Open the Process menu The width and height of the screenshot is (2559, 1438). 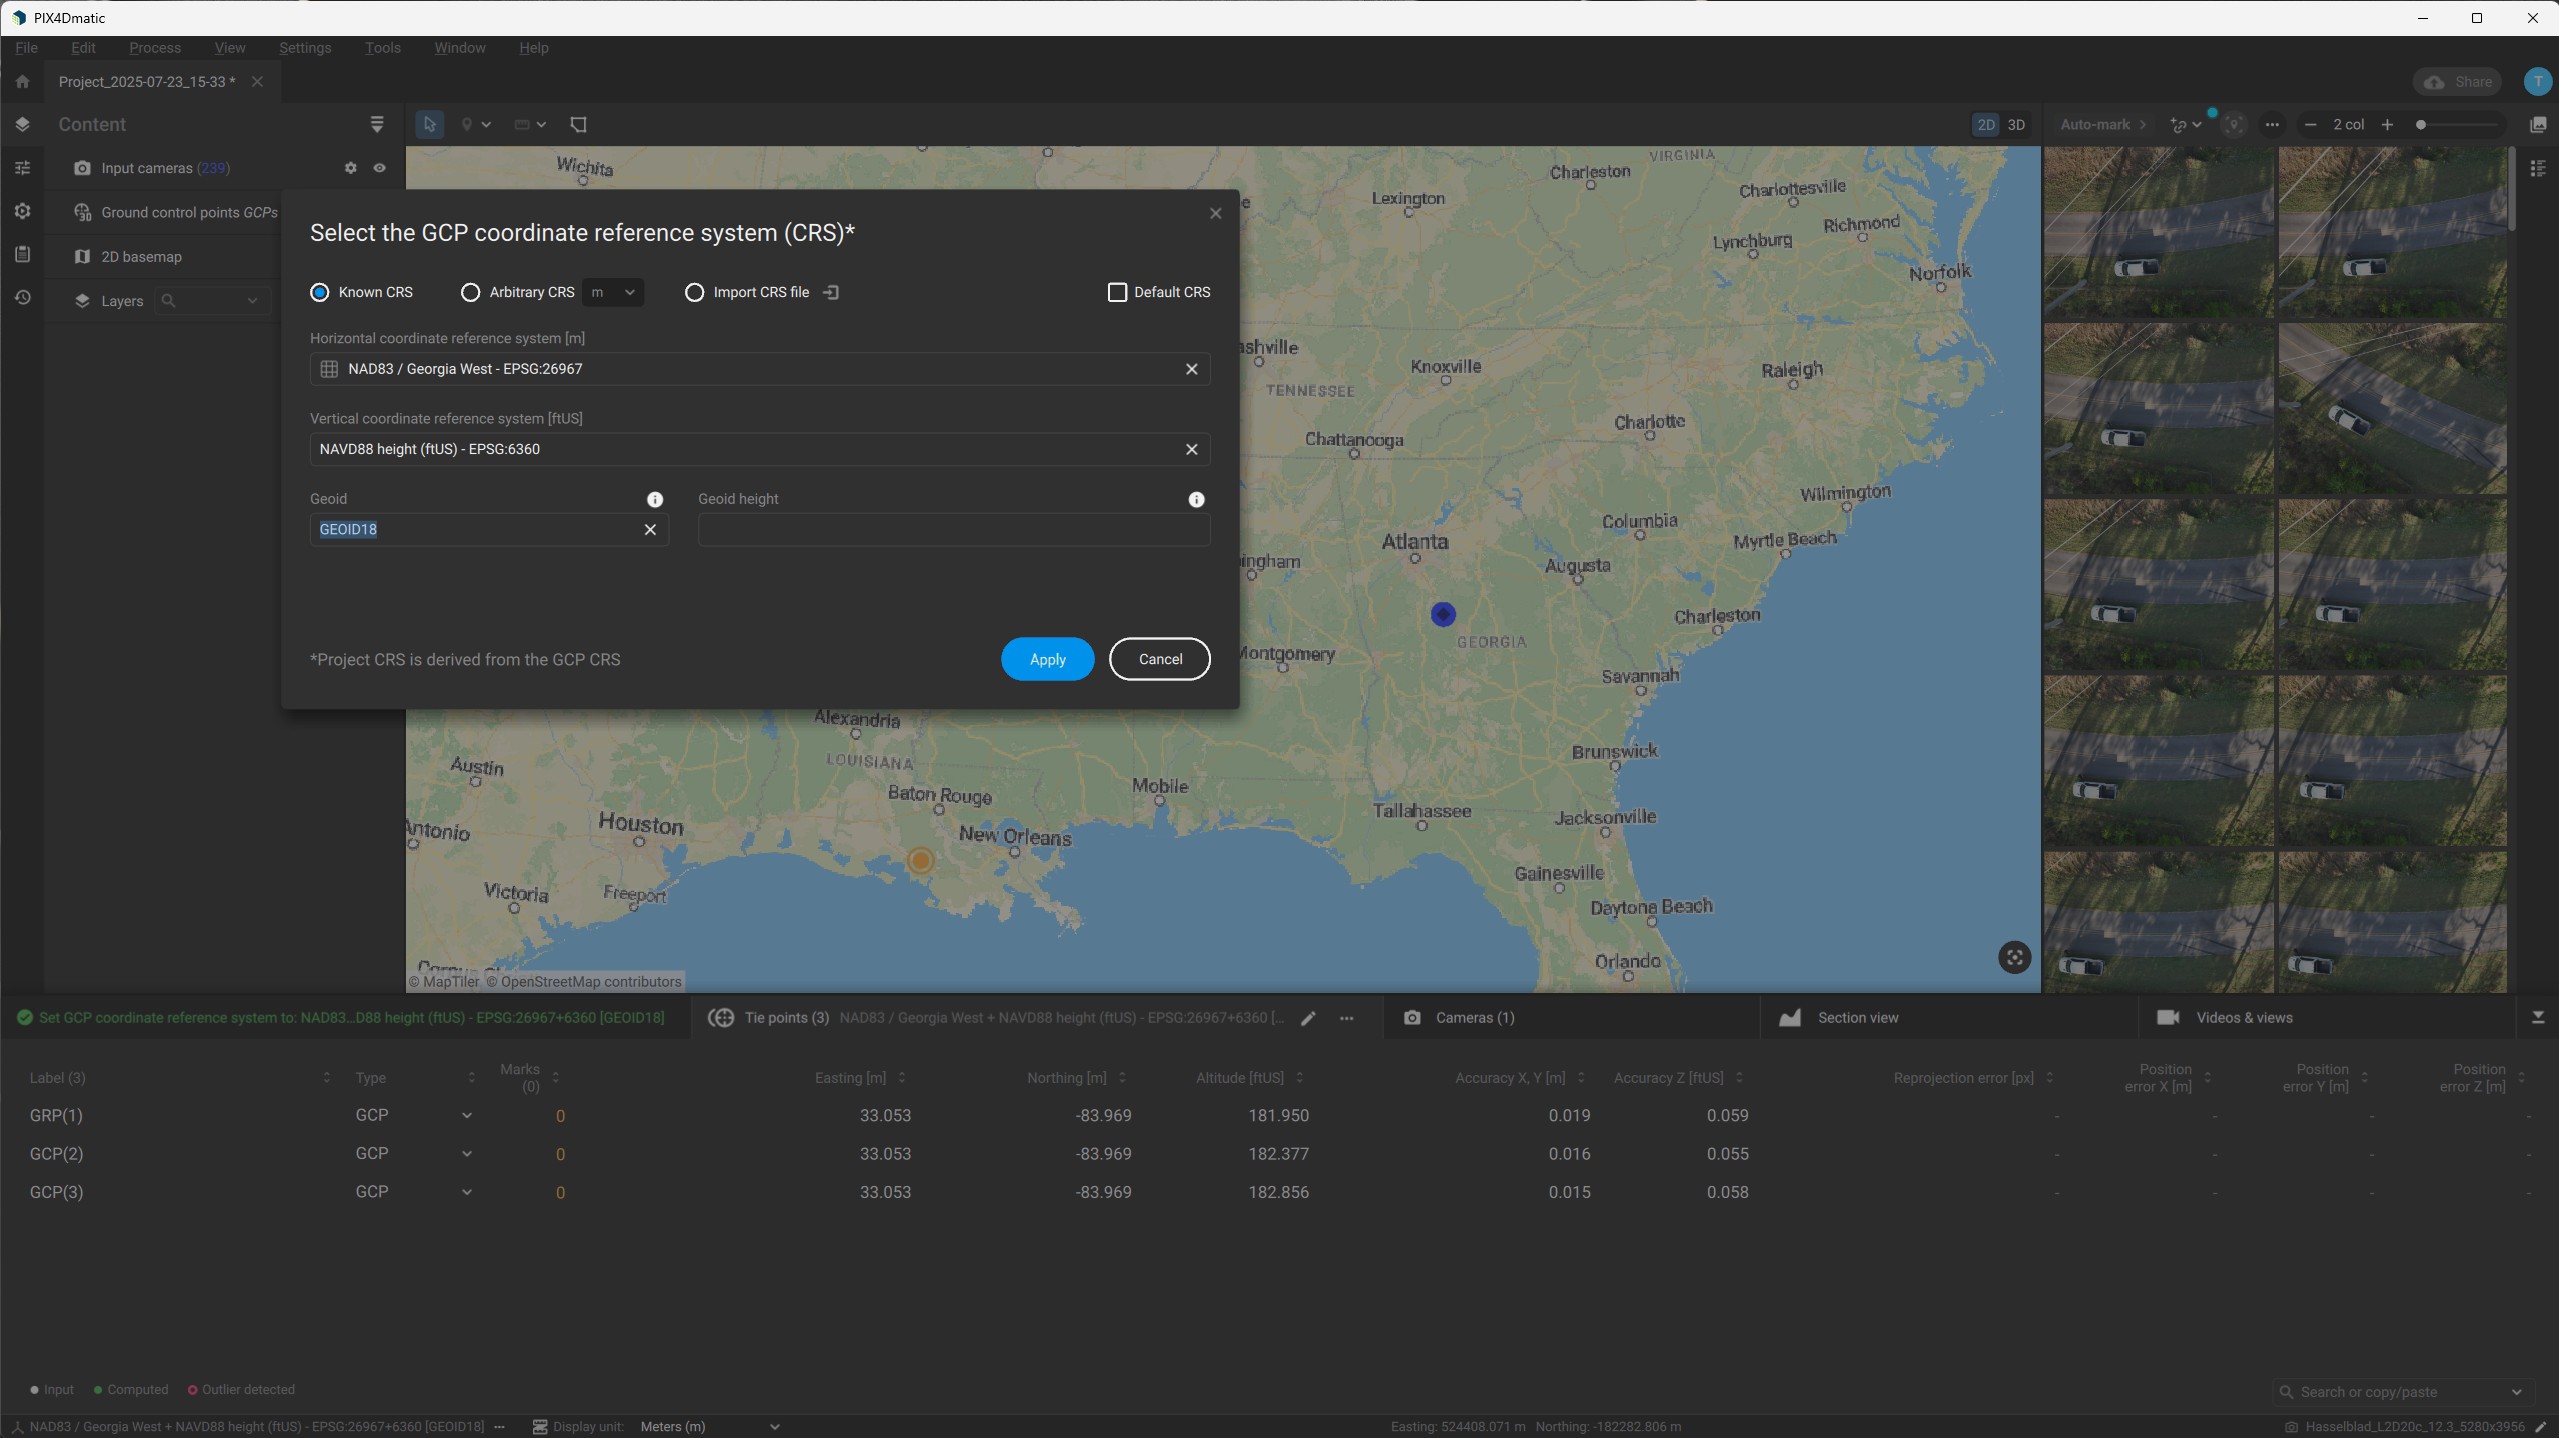click(155, 48)
